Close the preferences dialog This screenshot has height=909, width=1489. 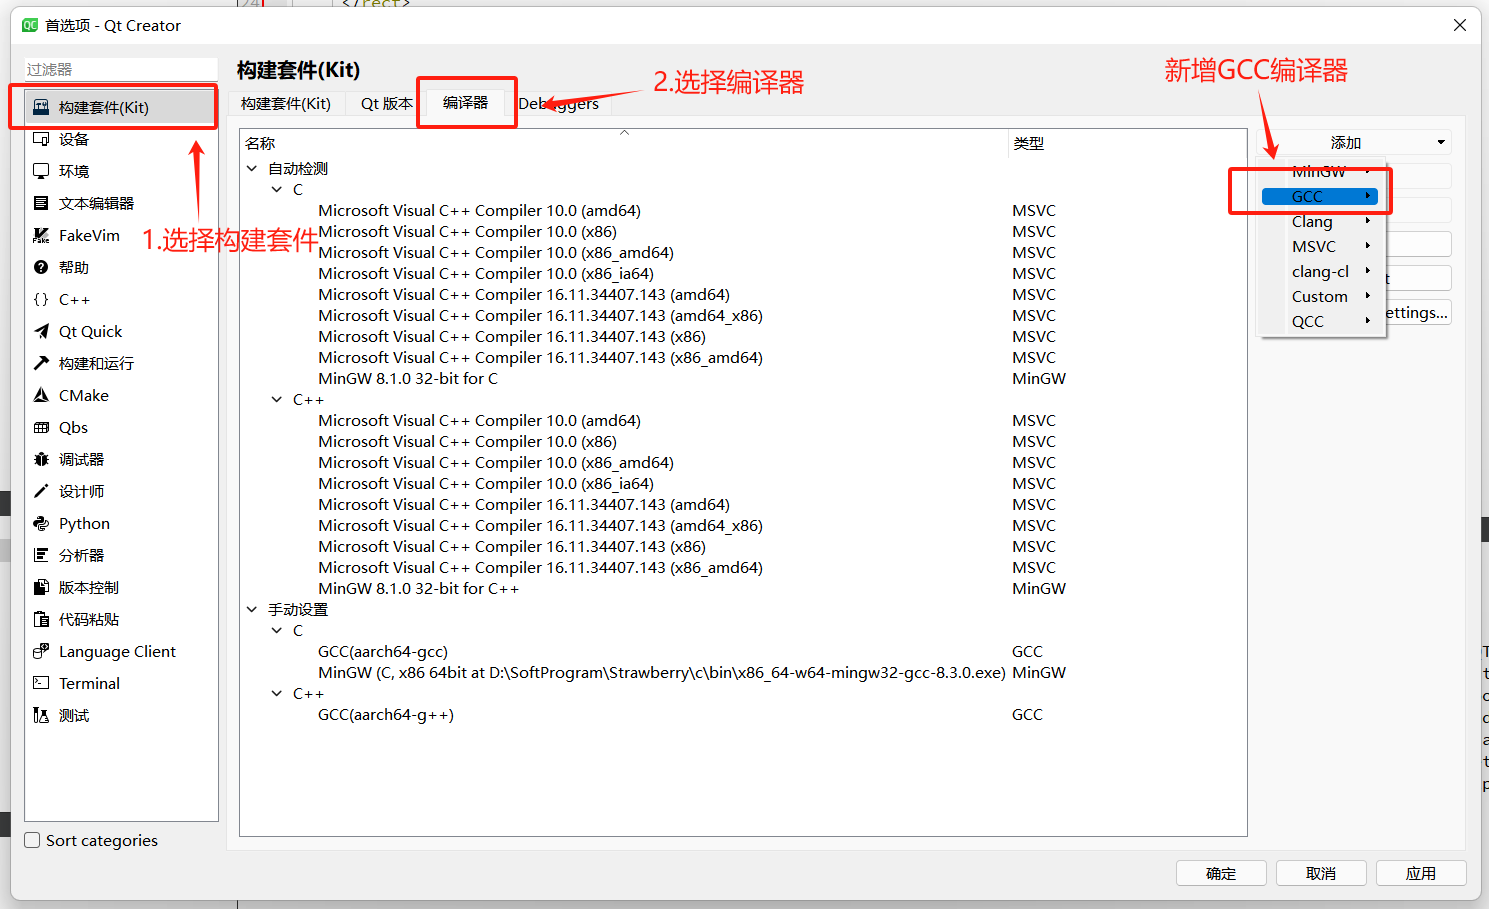tap(1460, 25)
